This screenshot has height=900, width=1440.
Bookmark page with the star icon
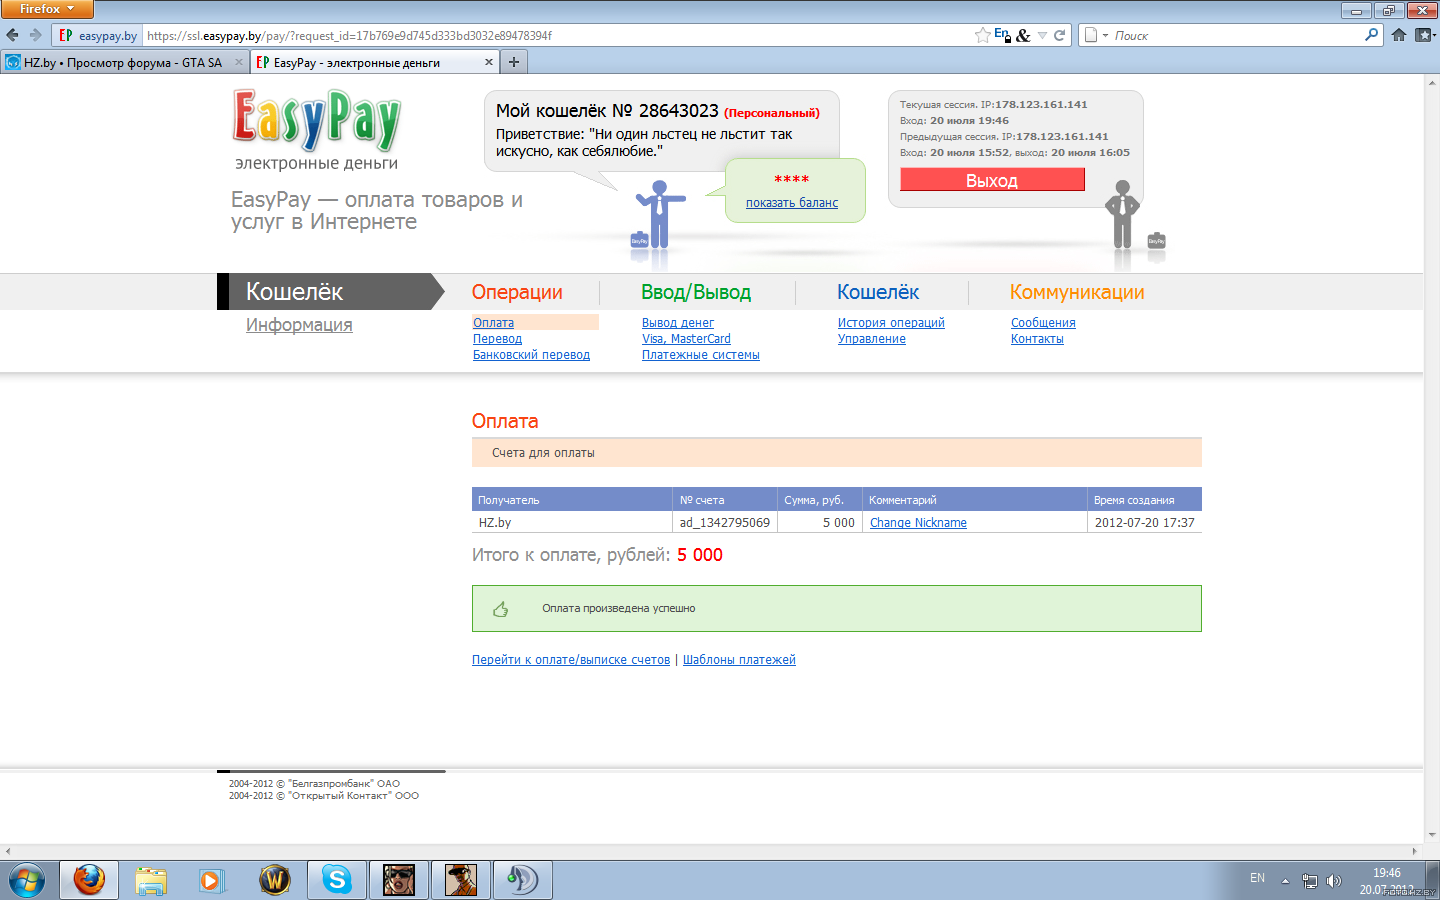983,35
